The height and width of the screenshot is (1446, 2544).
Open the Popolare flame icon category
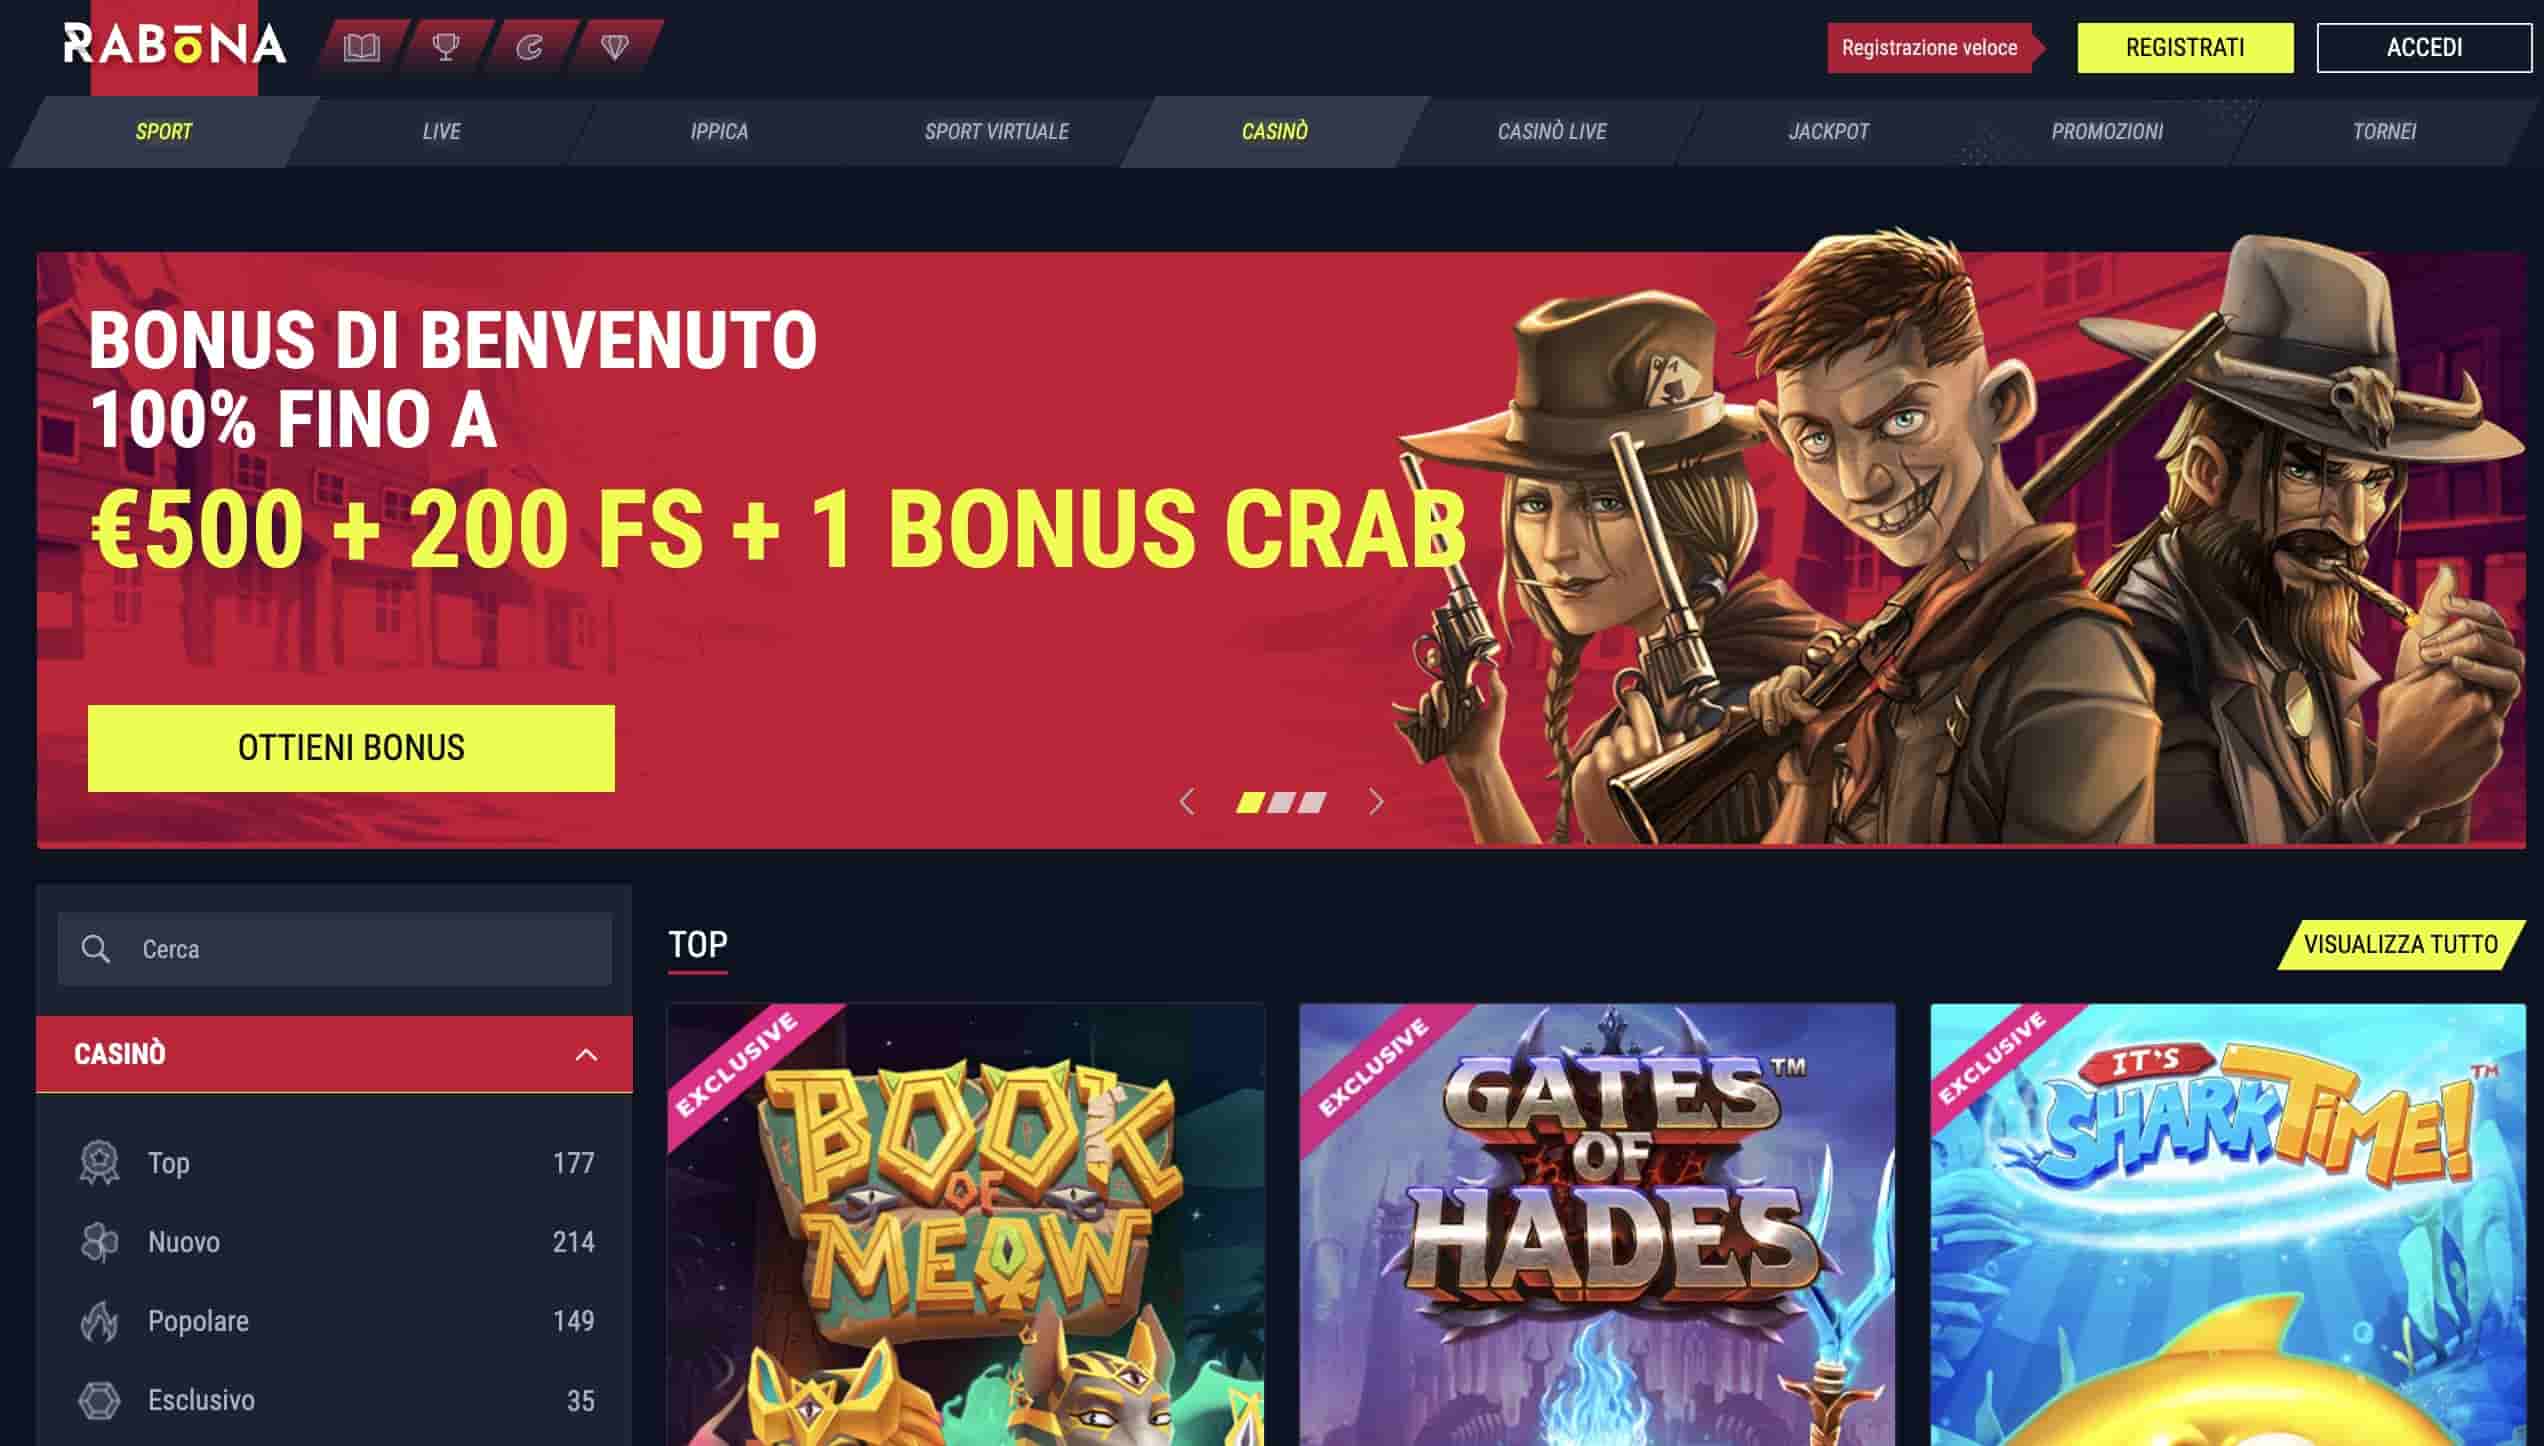99,1321
